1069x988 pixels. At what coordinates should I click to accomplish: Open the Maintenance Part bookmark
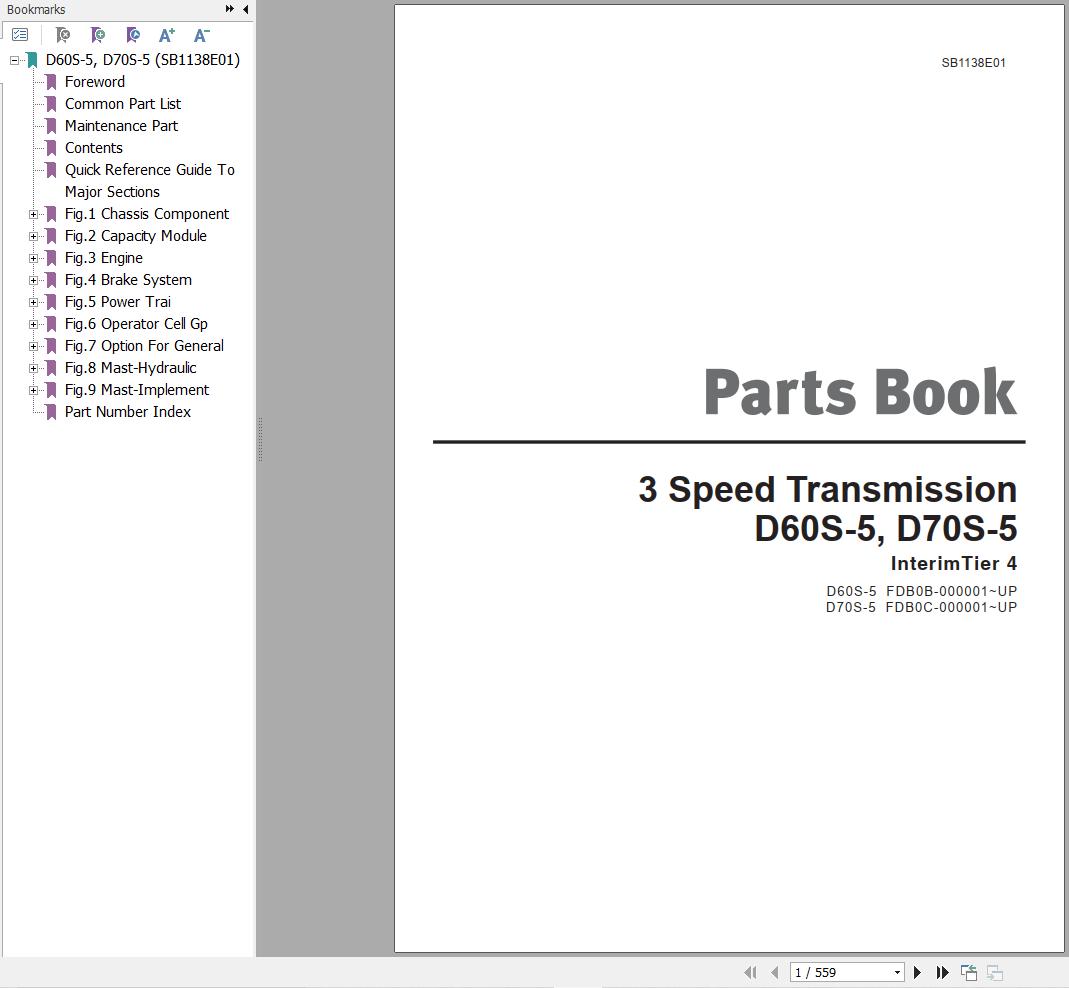pos(121,126)
